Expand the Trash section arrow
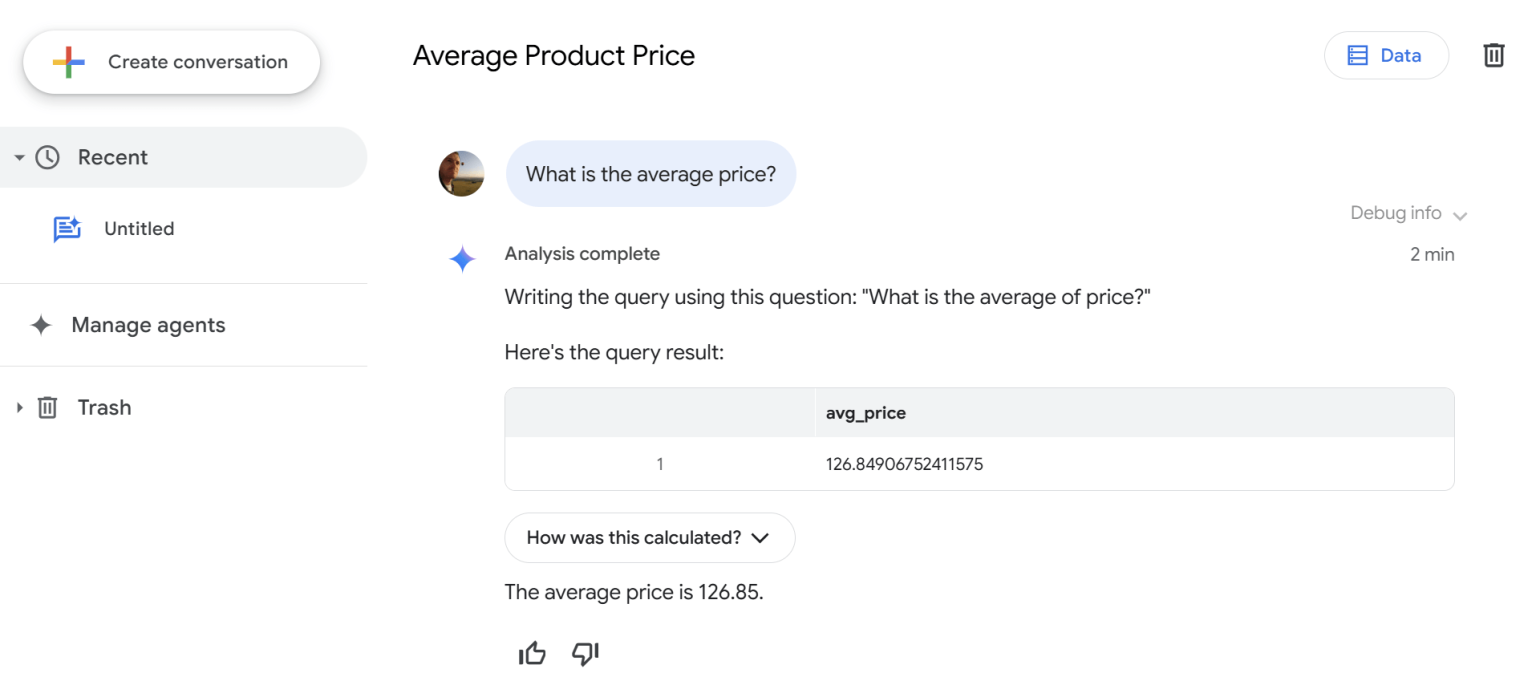 pos(19,407)
